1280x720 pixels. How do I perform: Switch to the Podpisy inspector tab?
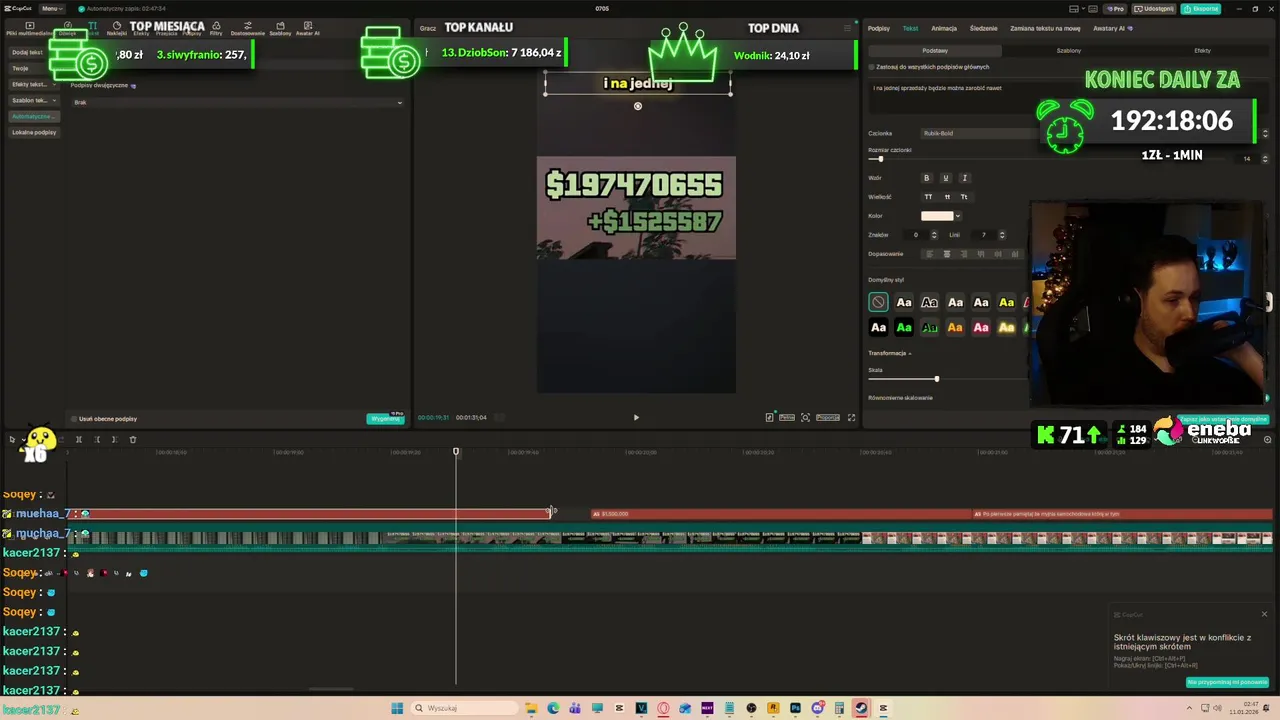click(879, 28)
